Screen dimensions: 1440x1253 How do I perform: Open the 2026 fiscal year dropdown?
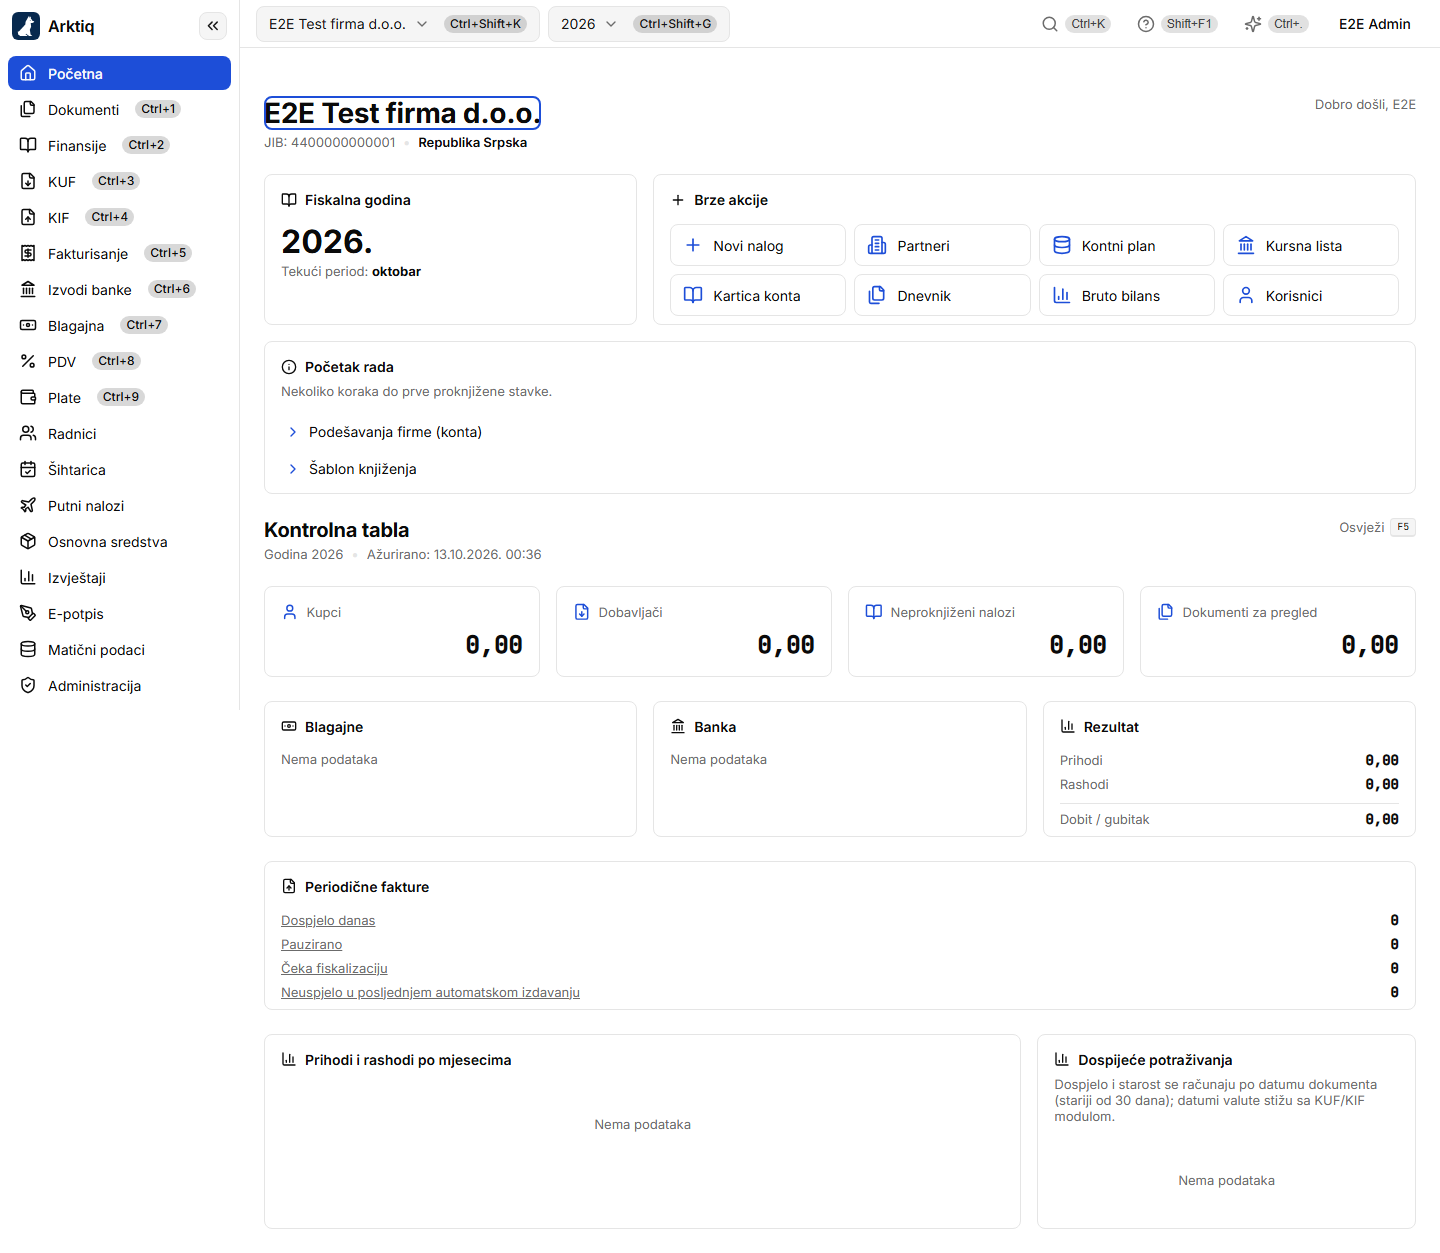pos(639,24)
